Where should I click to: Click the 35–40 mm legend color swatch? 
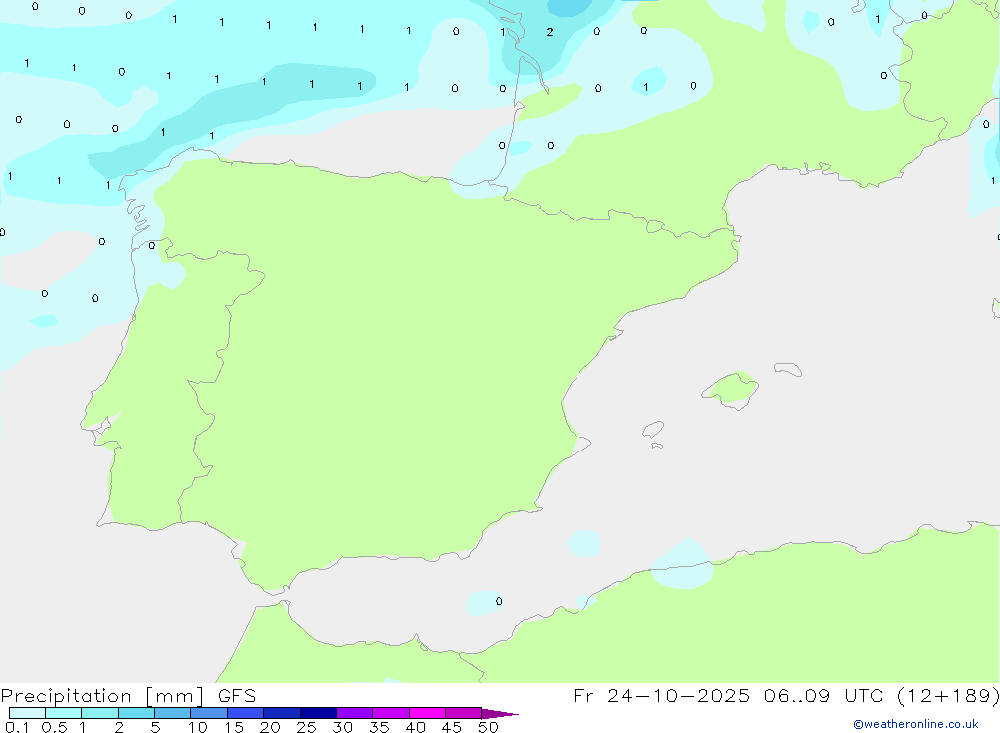coord(391,713)
